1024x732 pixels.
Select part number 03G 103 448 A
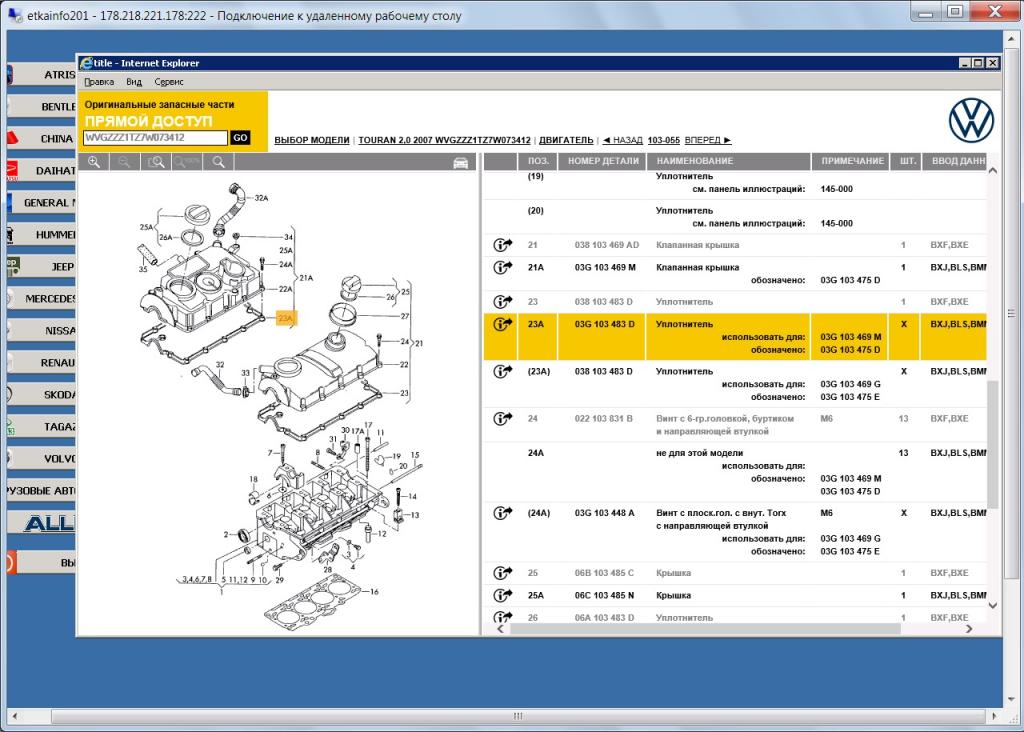[604, 513]
